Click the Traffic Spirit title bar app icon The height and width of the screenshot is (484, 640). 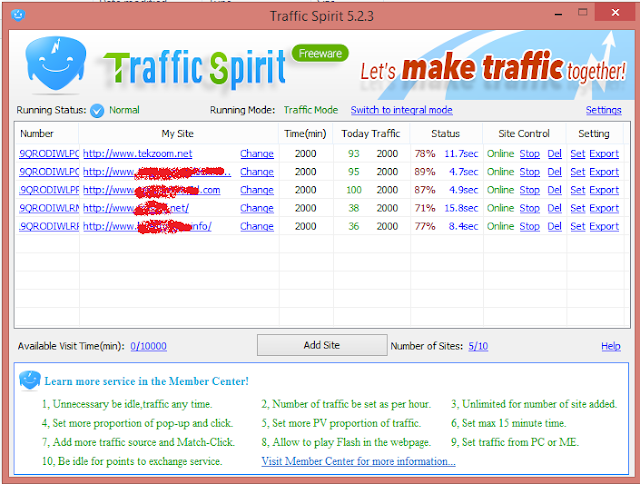pos(18,15)
